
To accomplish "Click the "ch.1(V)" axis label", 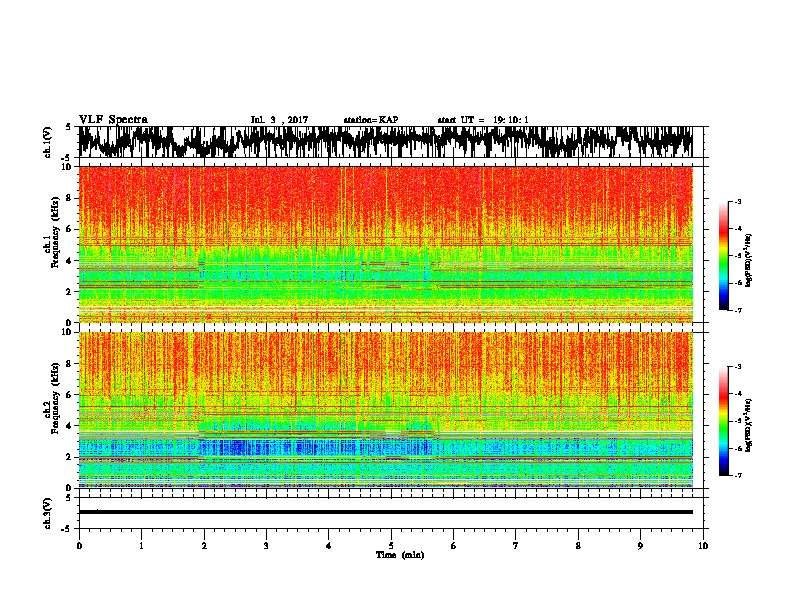I will (48, 142).
